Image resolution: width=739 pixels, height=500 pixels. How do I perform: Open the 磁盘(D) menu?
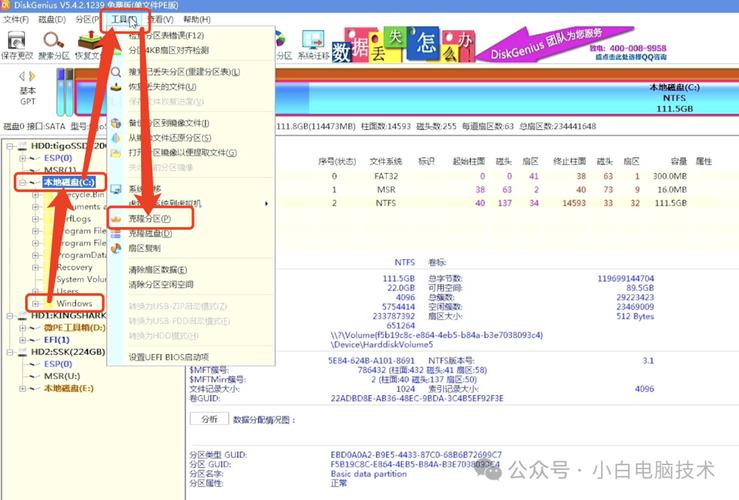(x=52, y=19)
